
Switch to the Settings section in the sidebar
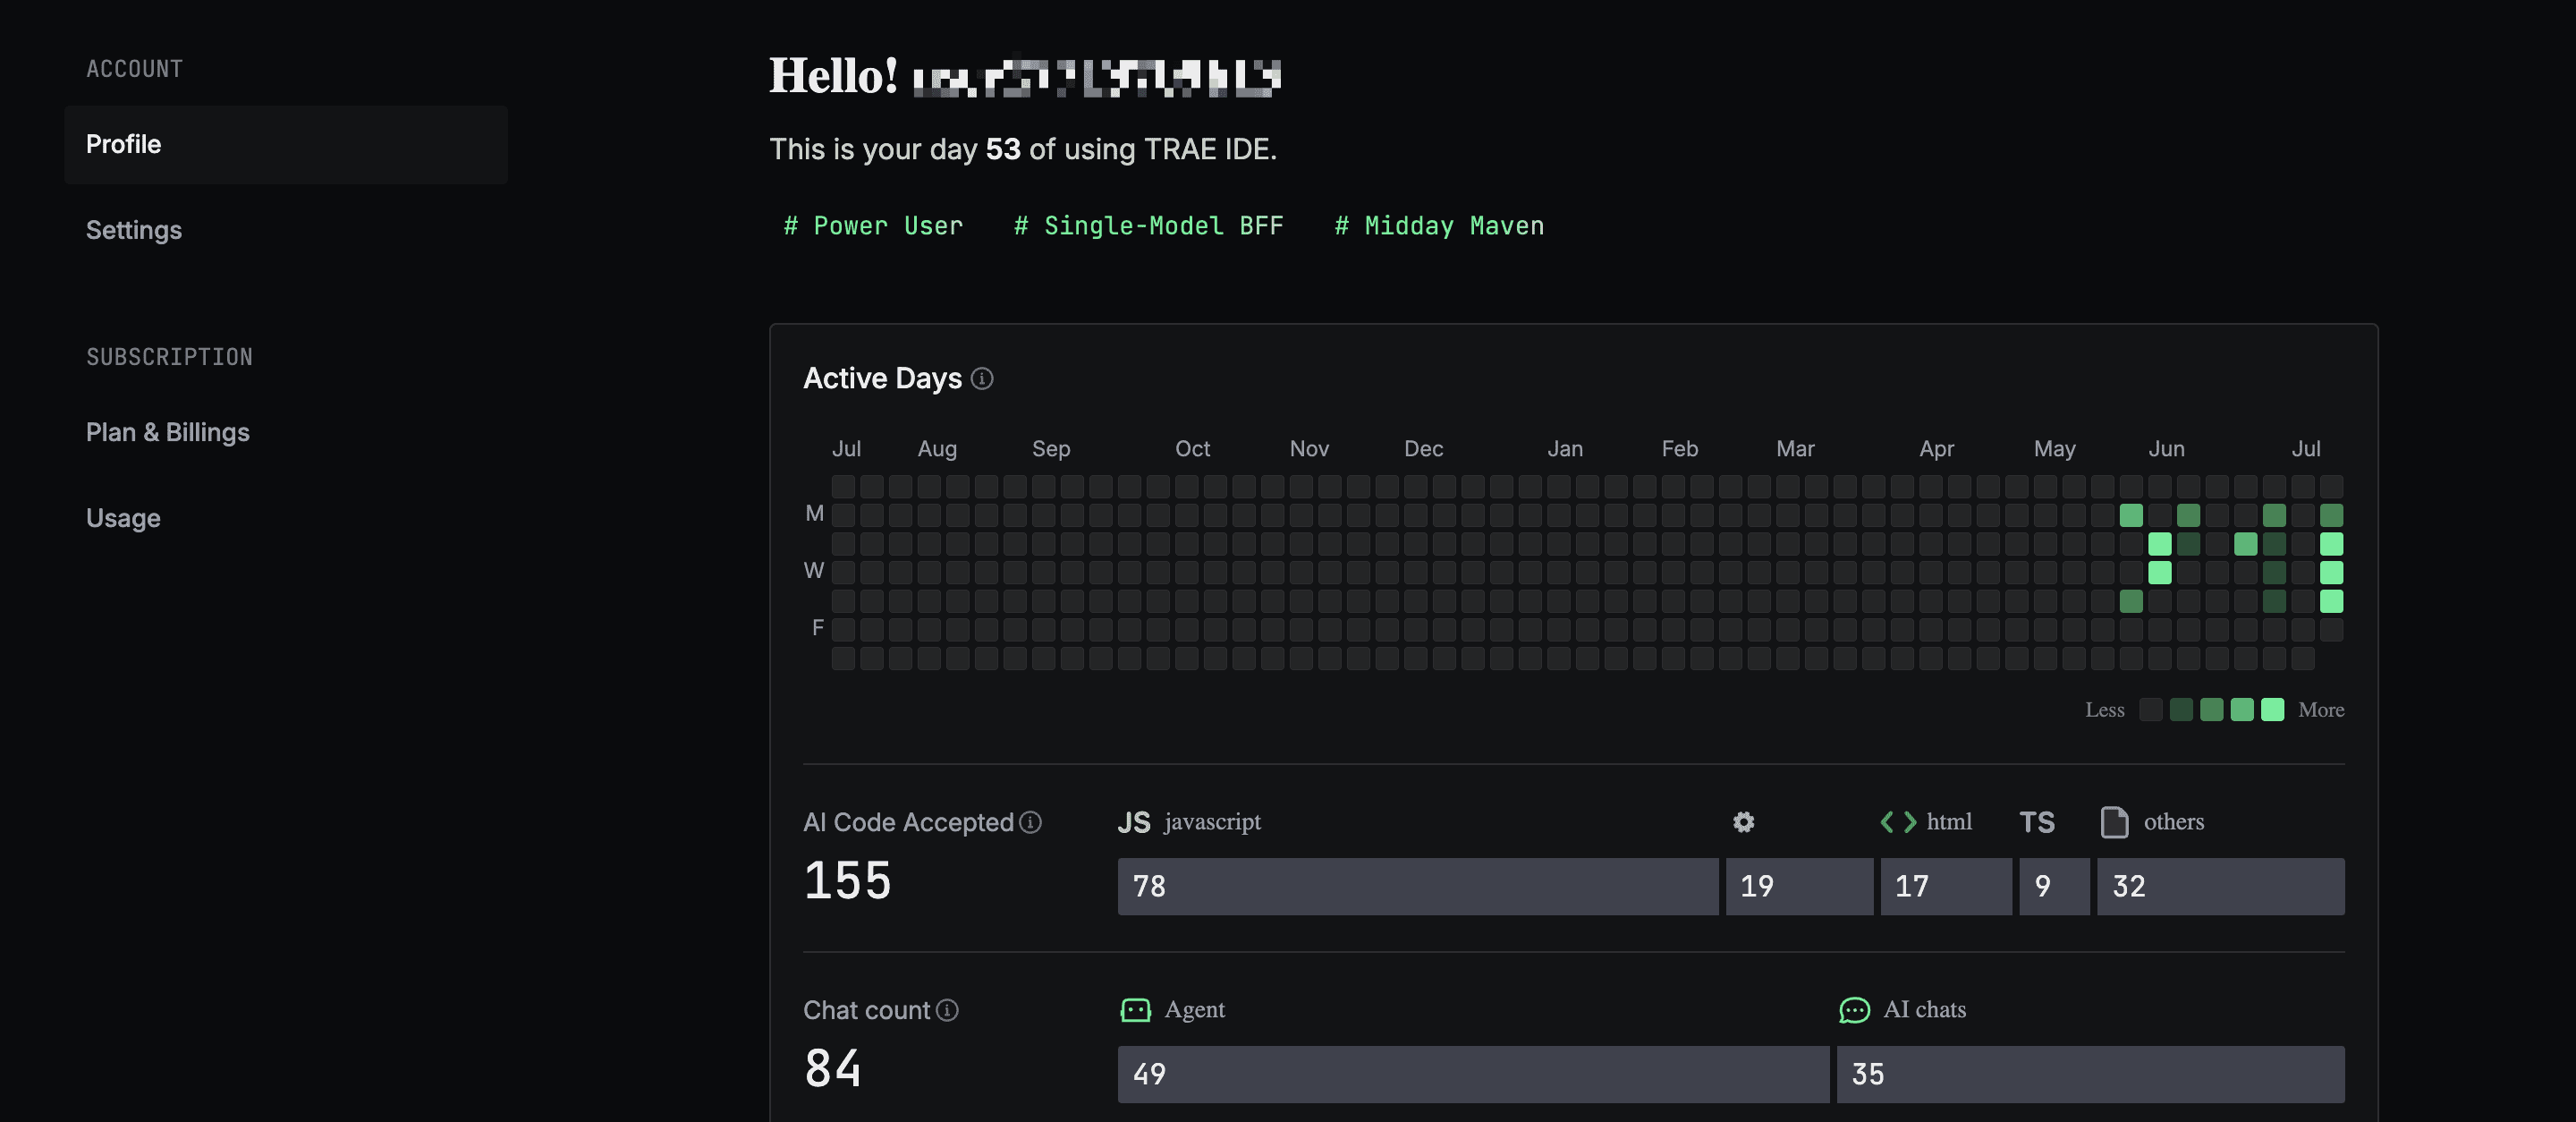click(x=134, y=230)
